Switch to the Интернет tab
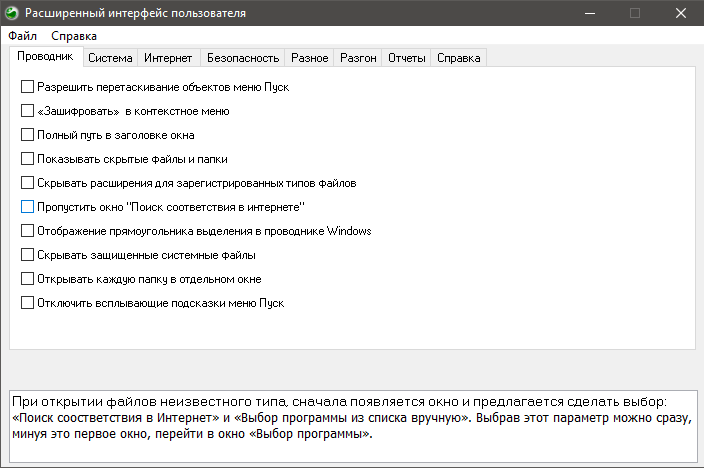This screenshot has width=704, height=468. [x=168, y=58]
